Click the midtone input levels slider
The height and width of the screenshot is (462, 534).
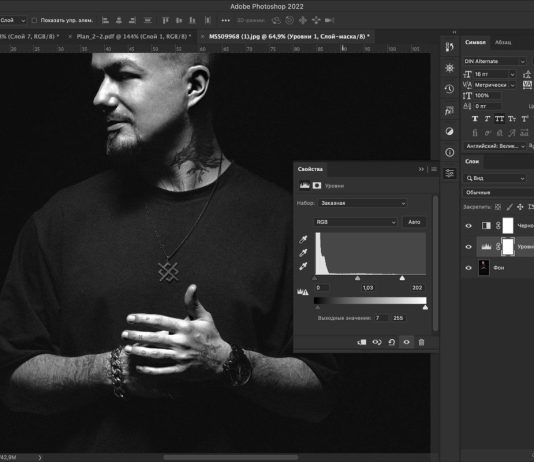(x=357, y=278)
